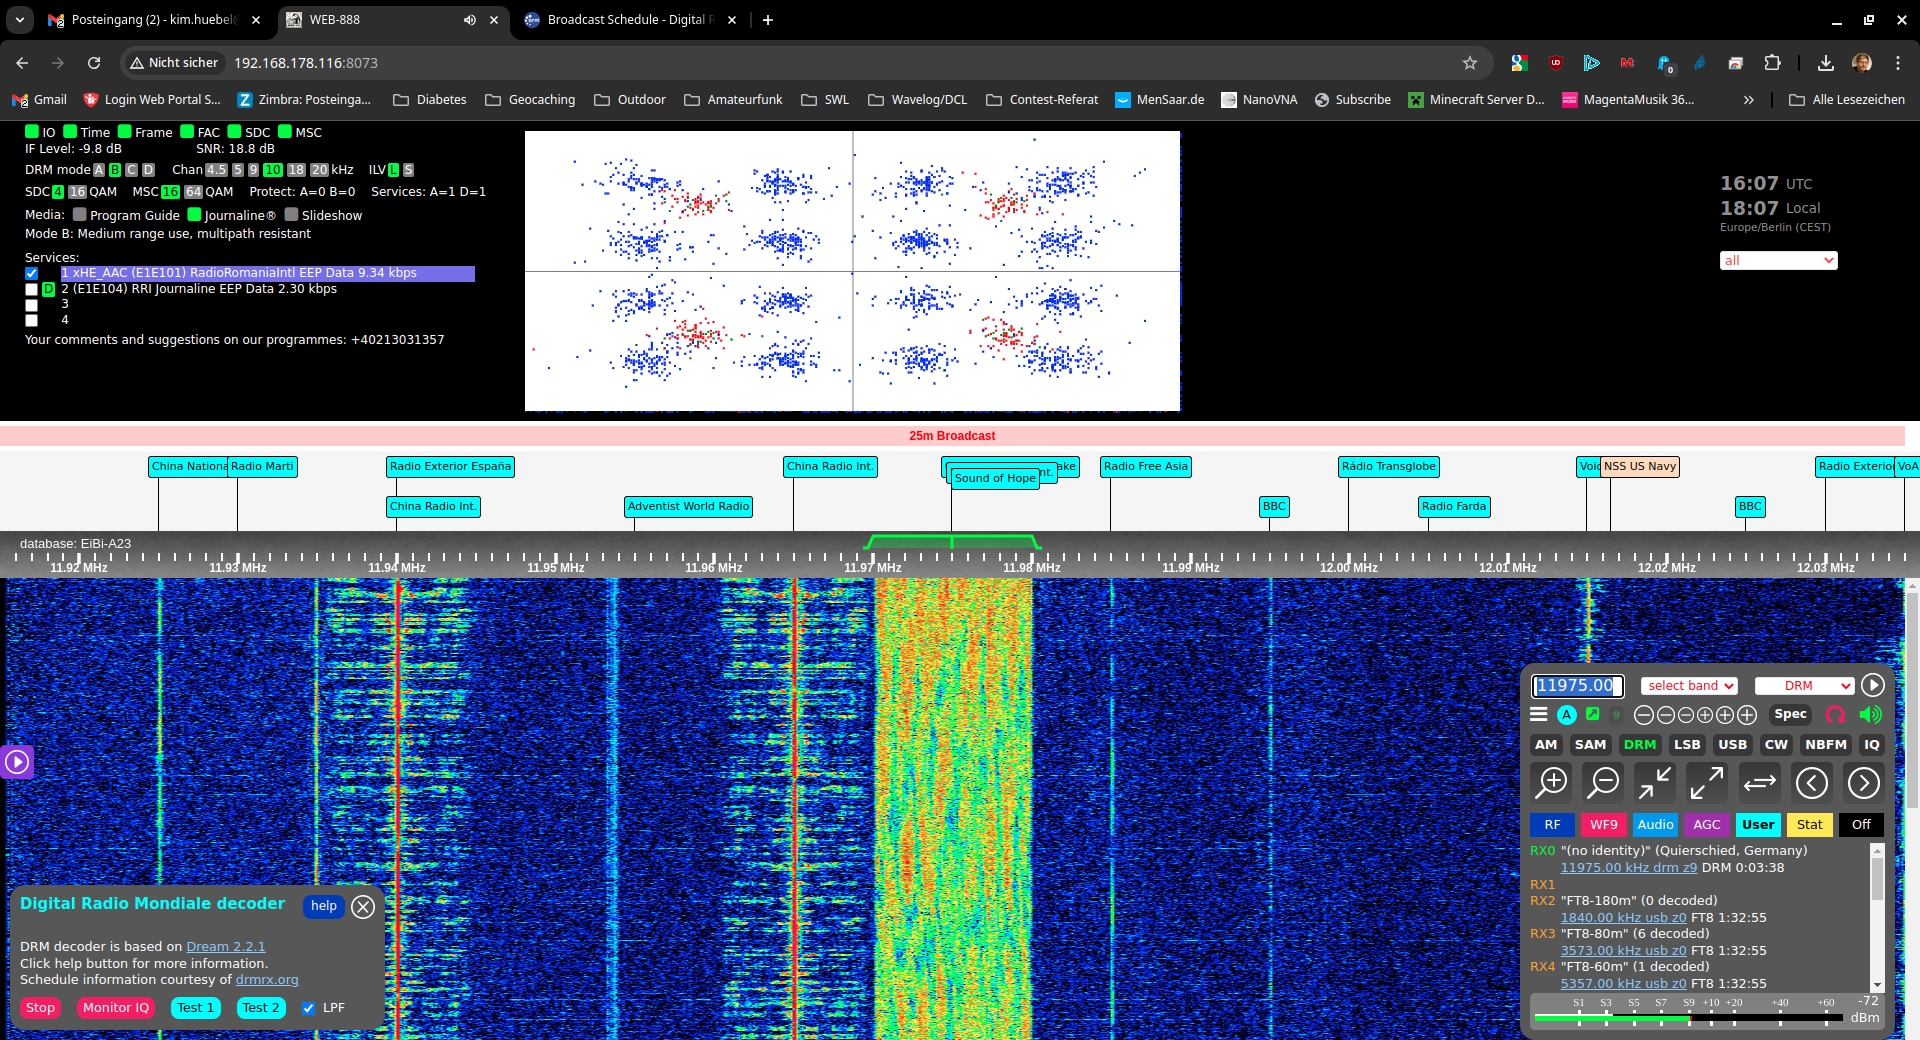
Task: Page waterfall right with the circled arrow
Action: pos(1863,783)
